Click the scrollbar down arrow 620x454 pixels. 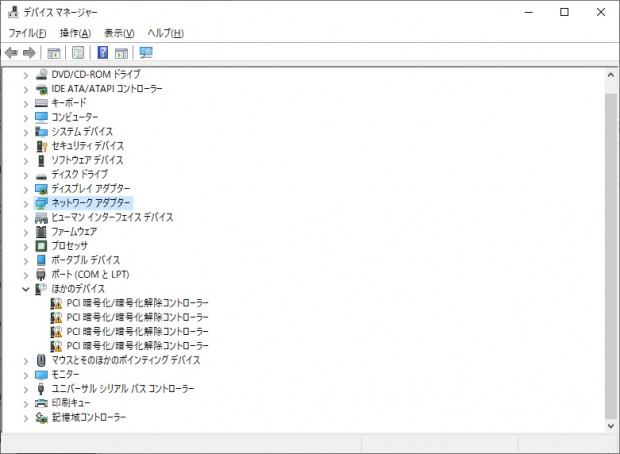611,426
